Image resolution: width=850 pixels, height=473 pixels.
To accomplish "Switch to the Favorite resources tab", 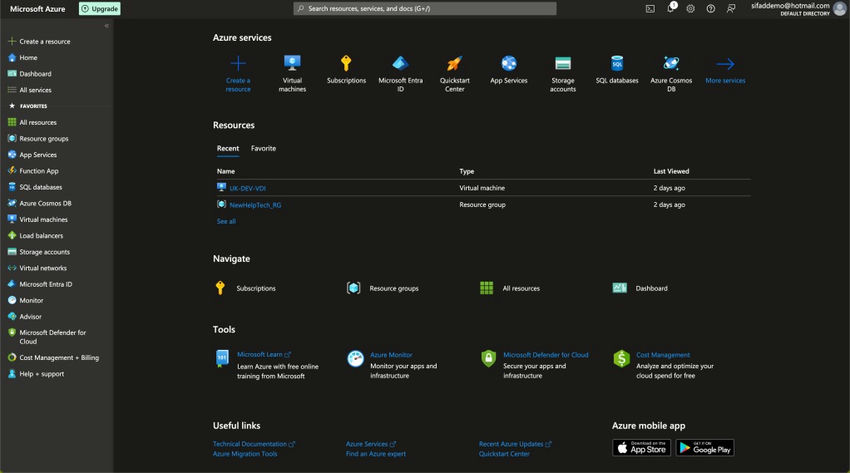I will click(x=263, y=148).
